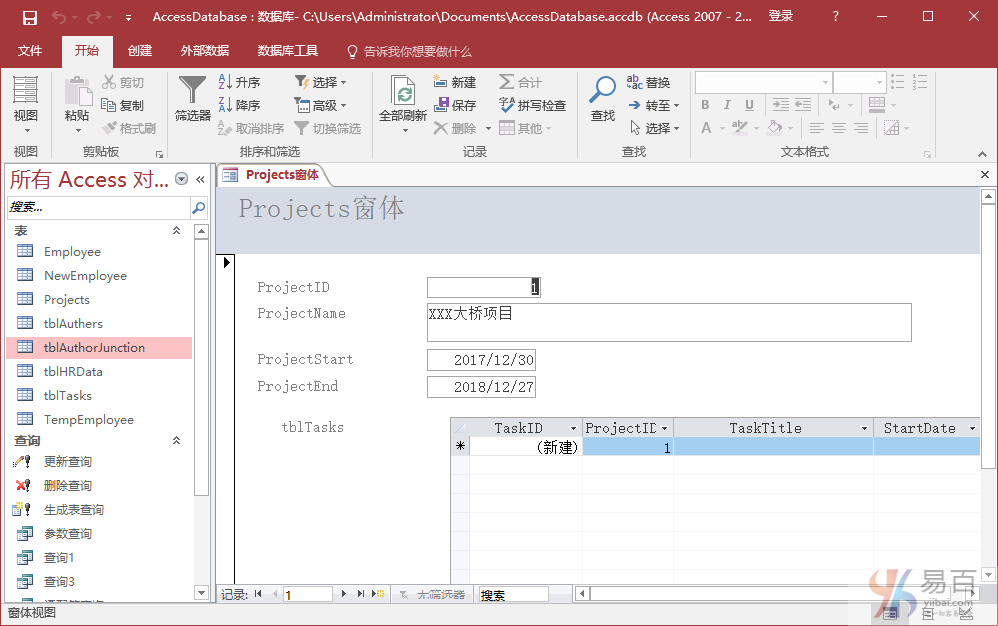Screen dimensions: 998x626
Task: Click the 查找 magnifier find icon
Action: click(x=603, y=98)
